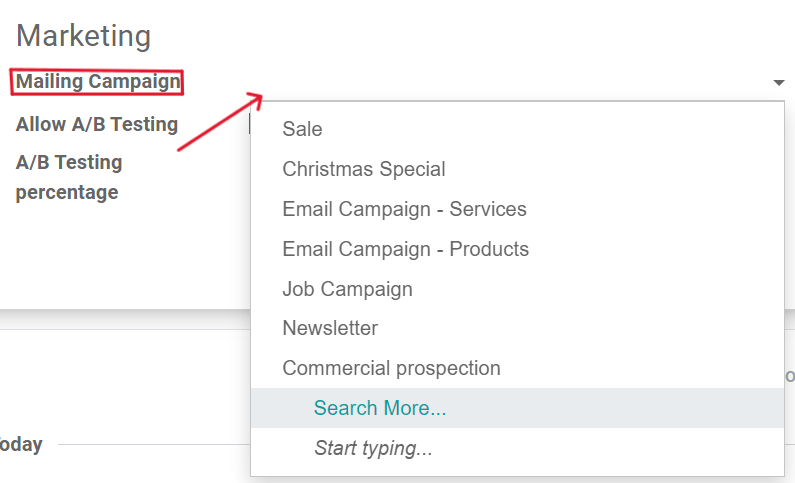Click the partially visible Today label

point(20,444)
